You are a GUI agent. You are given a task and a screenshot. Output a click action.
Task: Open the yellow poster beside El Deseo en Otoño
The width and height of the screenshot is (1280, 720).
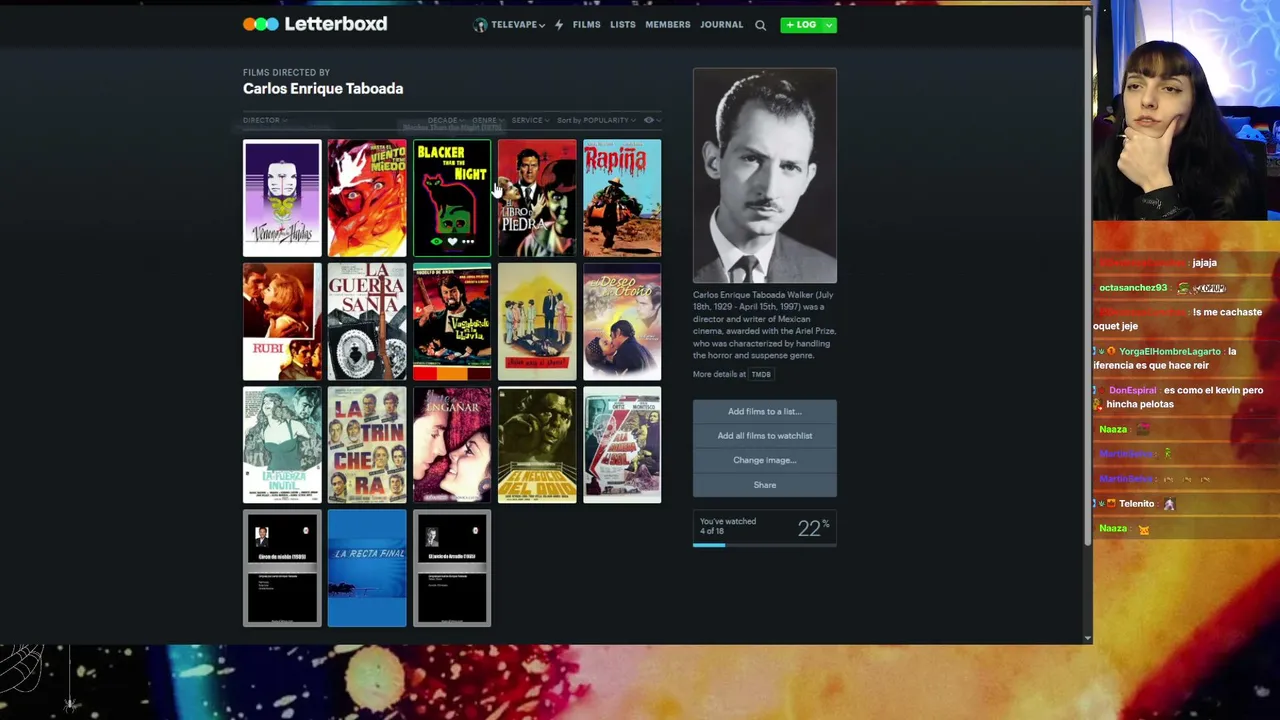pyautogui.click(x=537, y=322)
